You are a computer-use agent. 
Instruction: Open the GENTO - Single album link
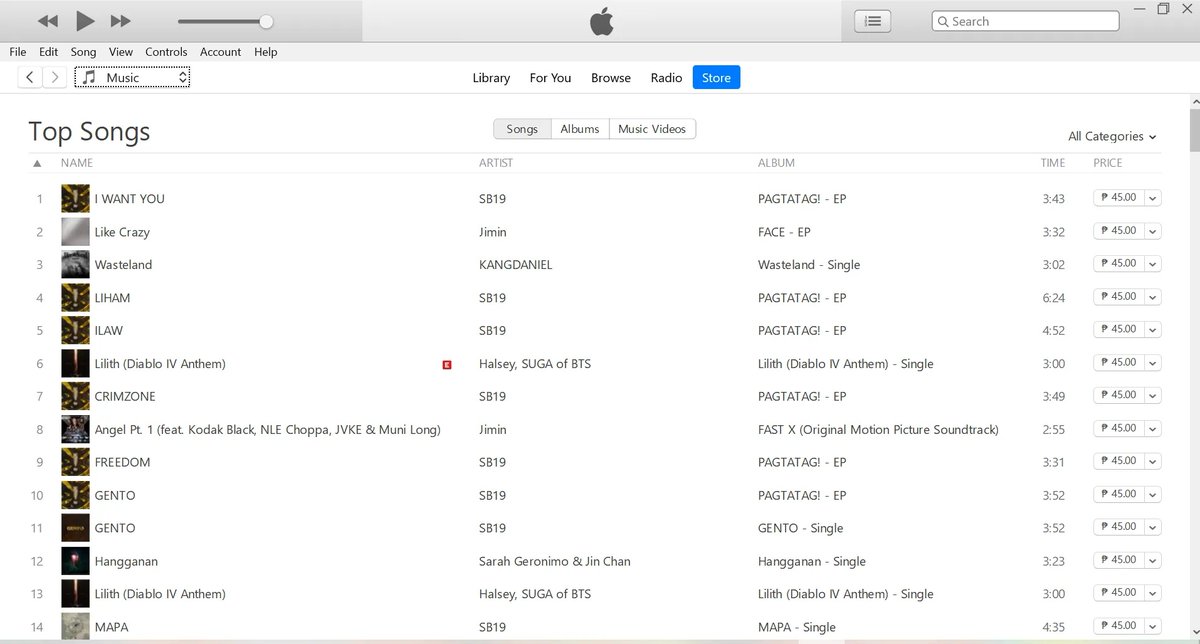tap(801, 528)
